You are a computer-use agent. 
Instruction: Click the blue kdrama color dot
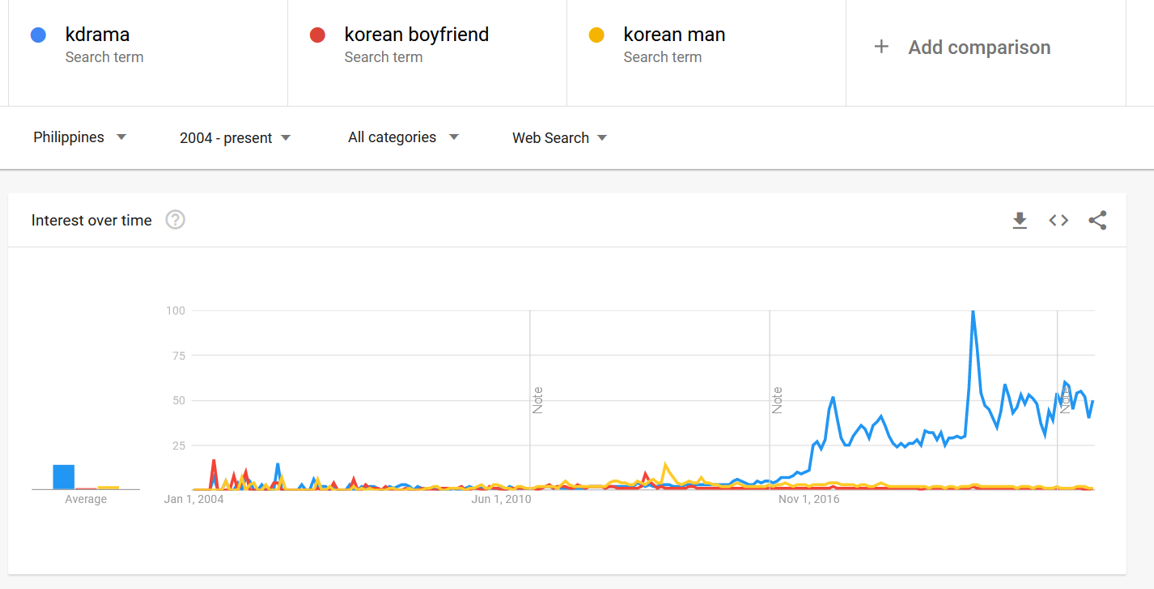click(38, 35)
